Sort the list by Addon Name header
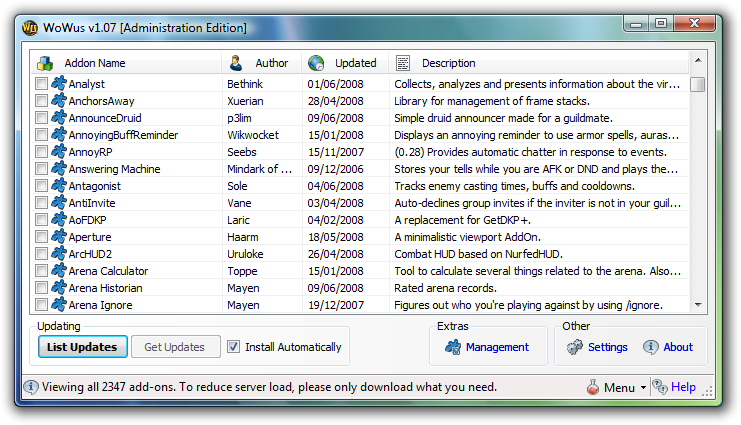Viewport: 741px width, 425px height. [x=96, y=63]
